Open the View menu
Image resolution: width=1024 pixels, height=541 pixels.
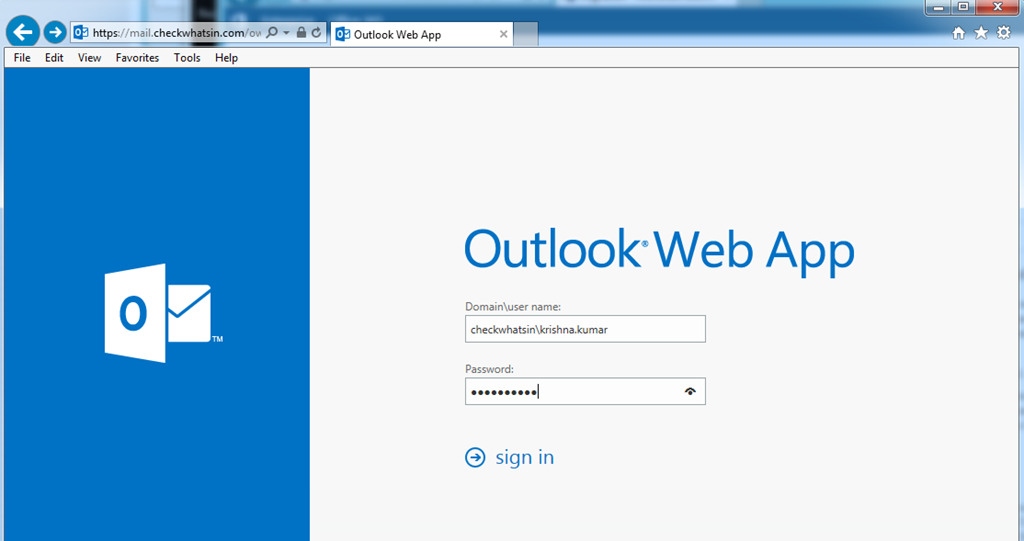point(89,57)
